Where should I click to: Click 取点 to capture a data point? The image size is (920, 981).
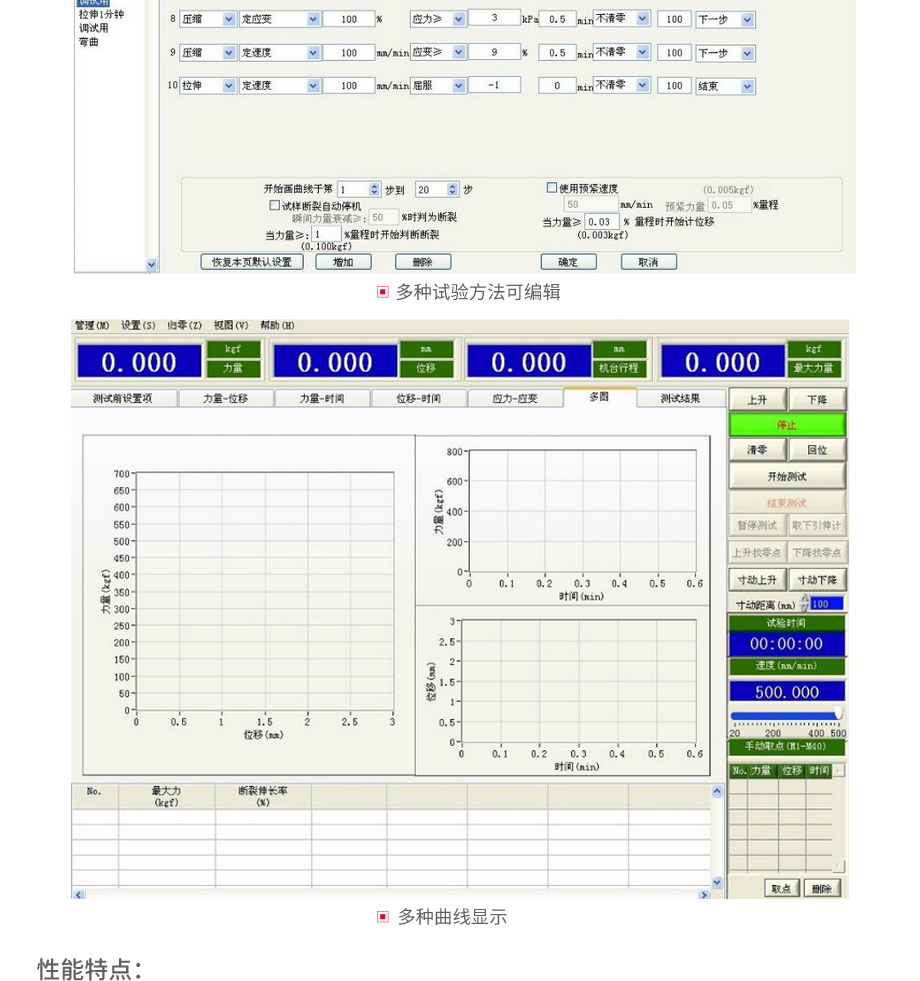[782, 888]
